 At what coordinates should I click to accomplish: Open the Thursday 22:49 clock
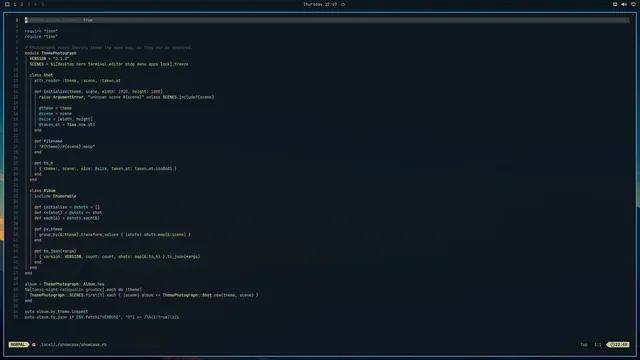tap(320, 4)
